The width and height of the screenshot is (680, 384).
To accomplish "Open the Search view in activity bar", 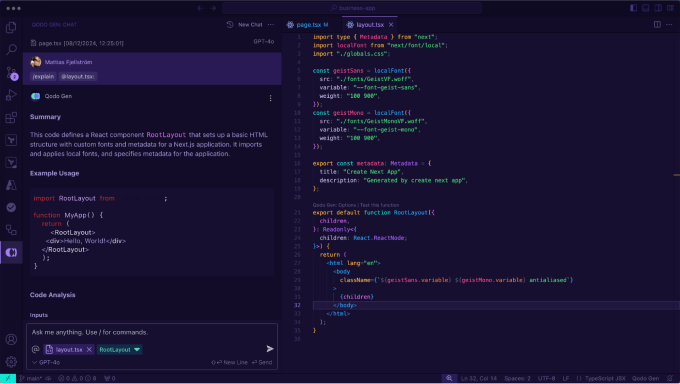I will pos(11,49).
